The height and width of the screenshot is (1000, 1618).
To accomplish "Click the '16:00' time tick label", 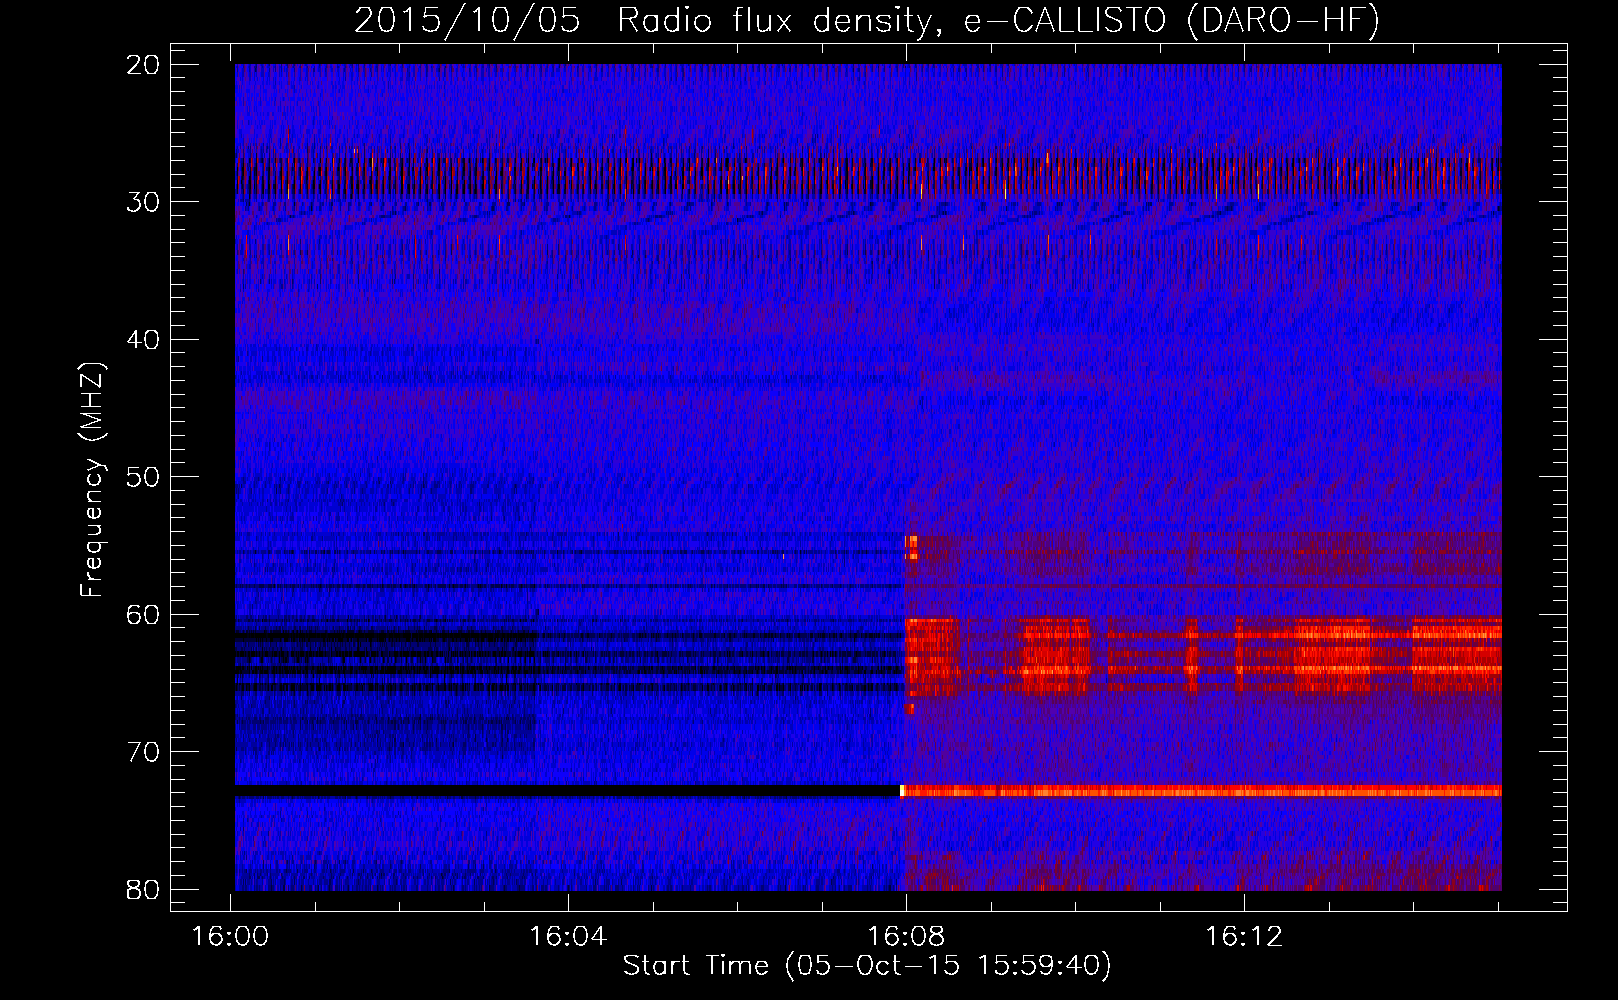I will coord(231,937).
